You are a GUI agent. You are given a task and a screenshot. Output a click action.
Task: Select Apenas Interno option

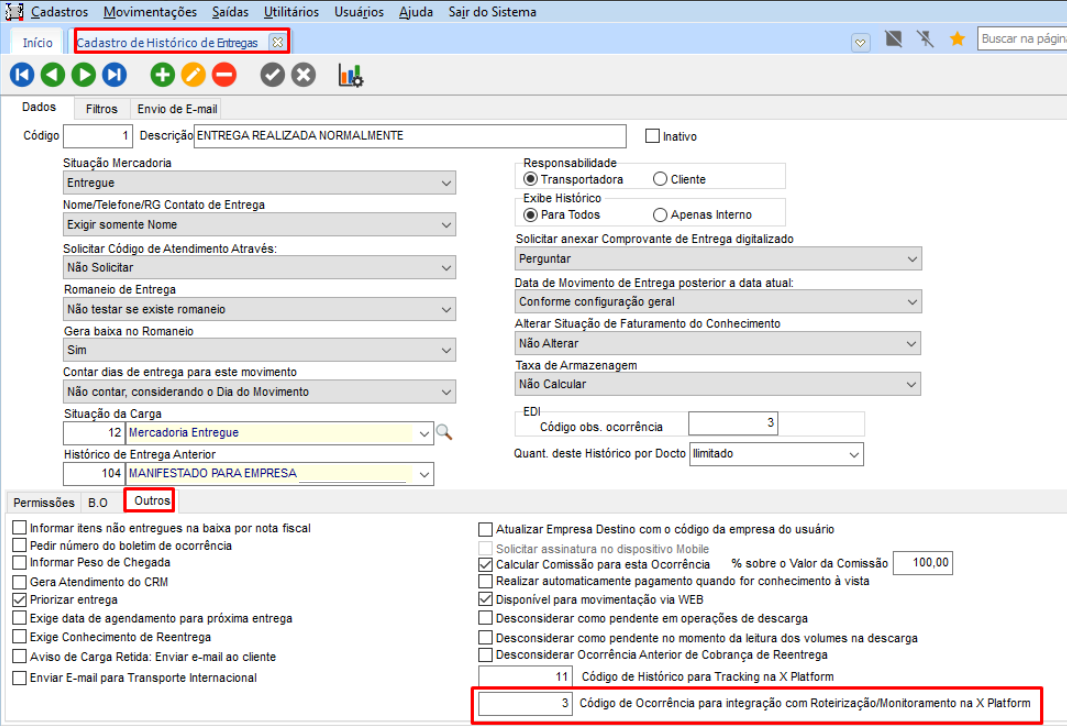(x=660, y=215)
